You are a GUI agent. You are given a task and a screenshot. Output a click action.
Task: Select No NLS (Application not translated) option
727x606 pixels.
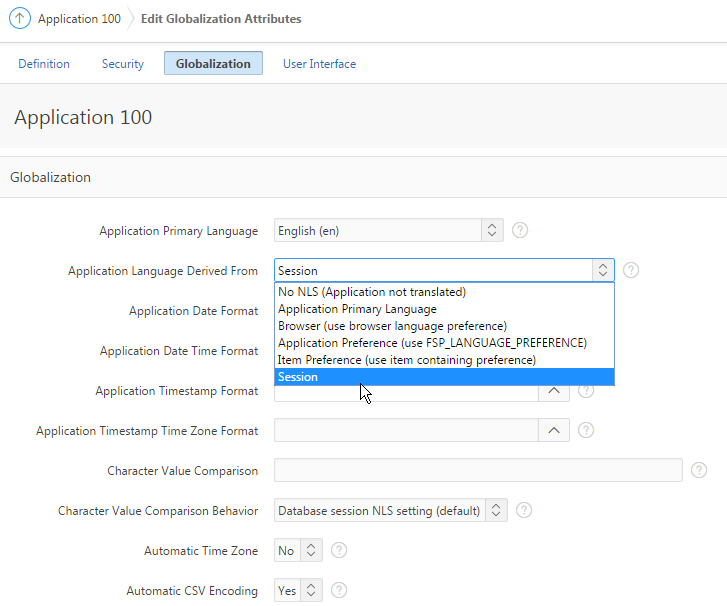[x=372, y=292]
